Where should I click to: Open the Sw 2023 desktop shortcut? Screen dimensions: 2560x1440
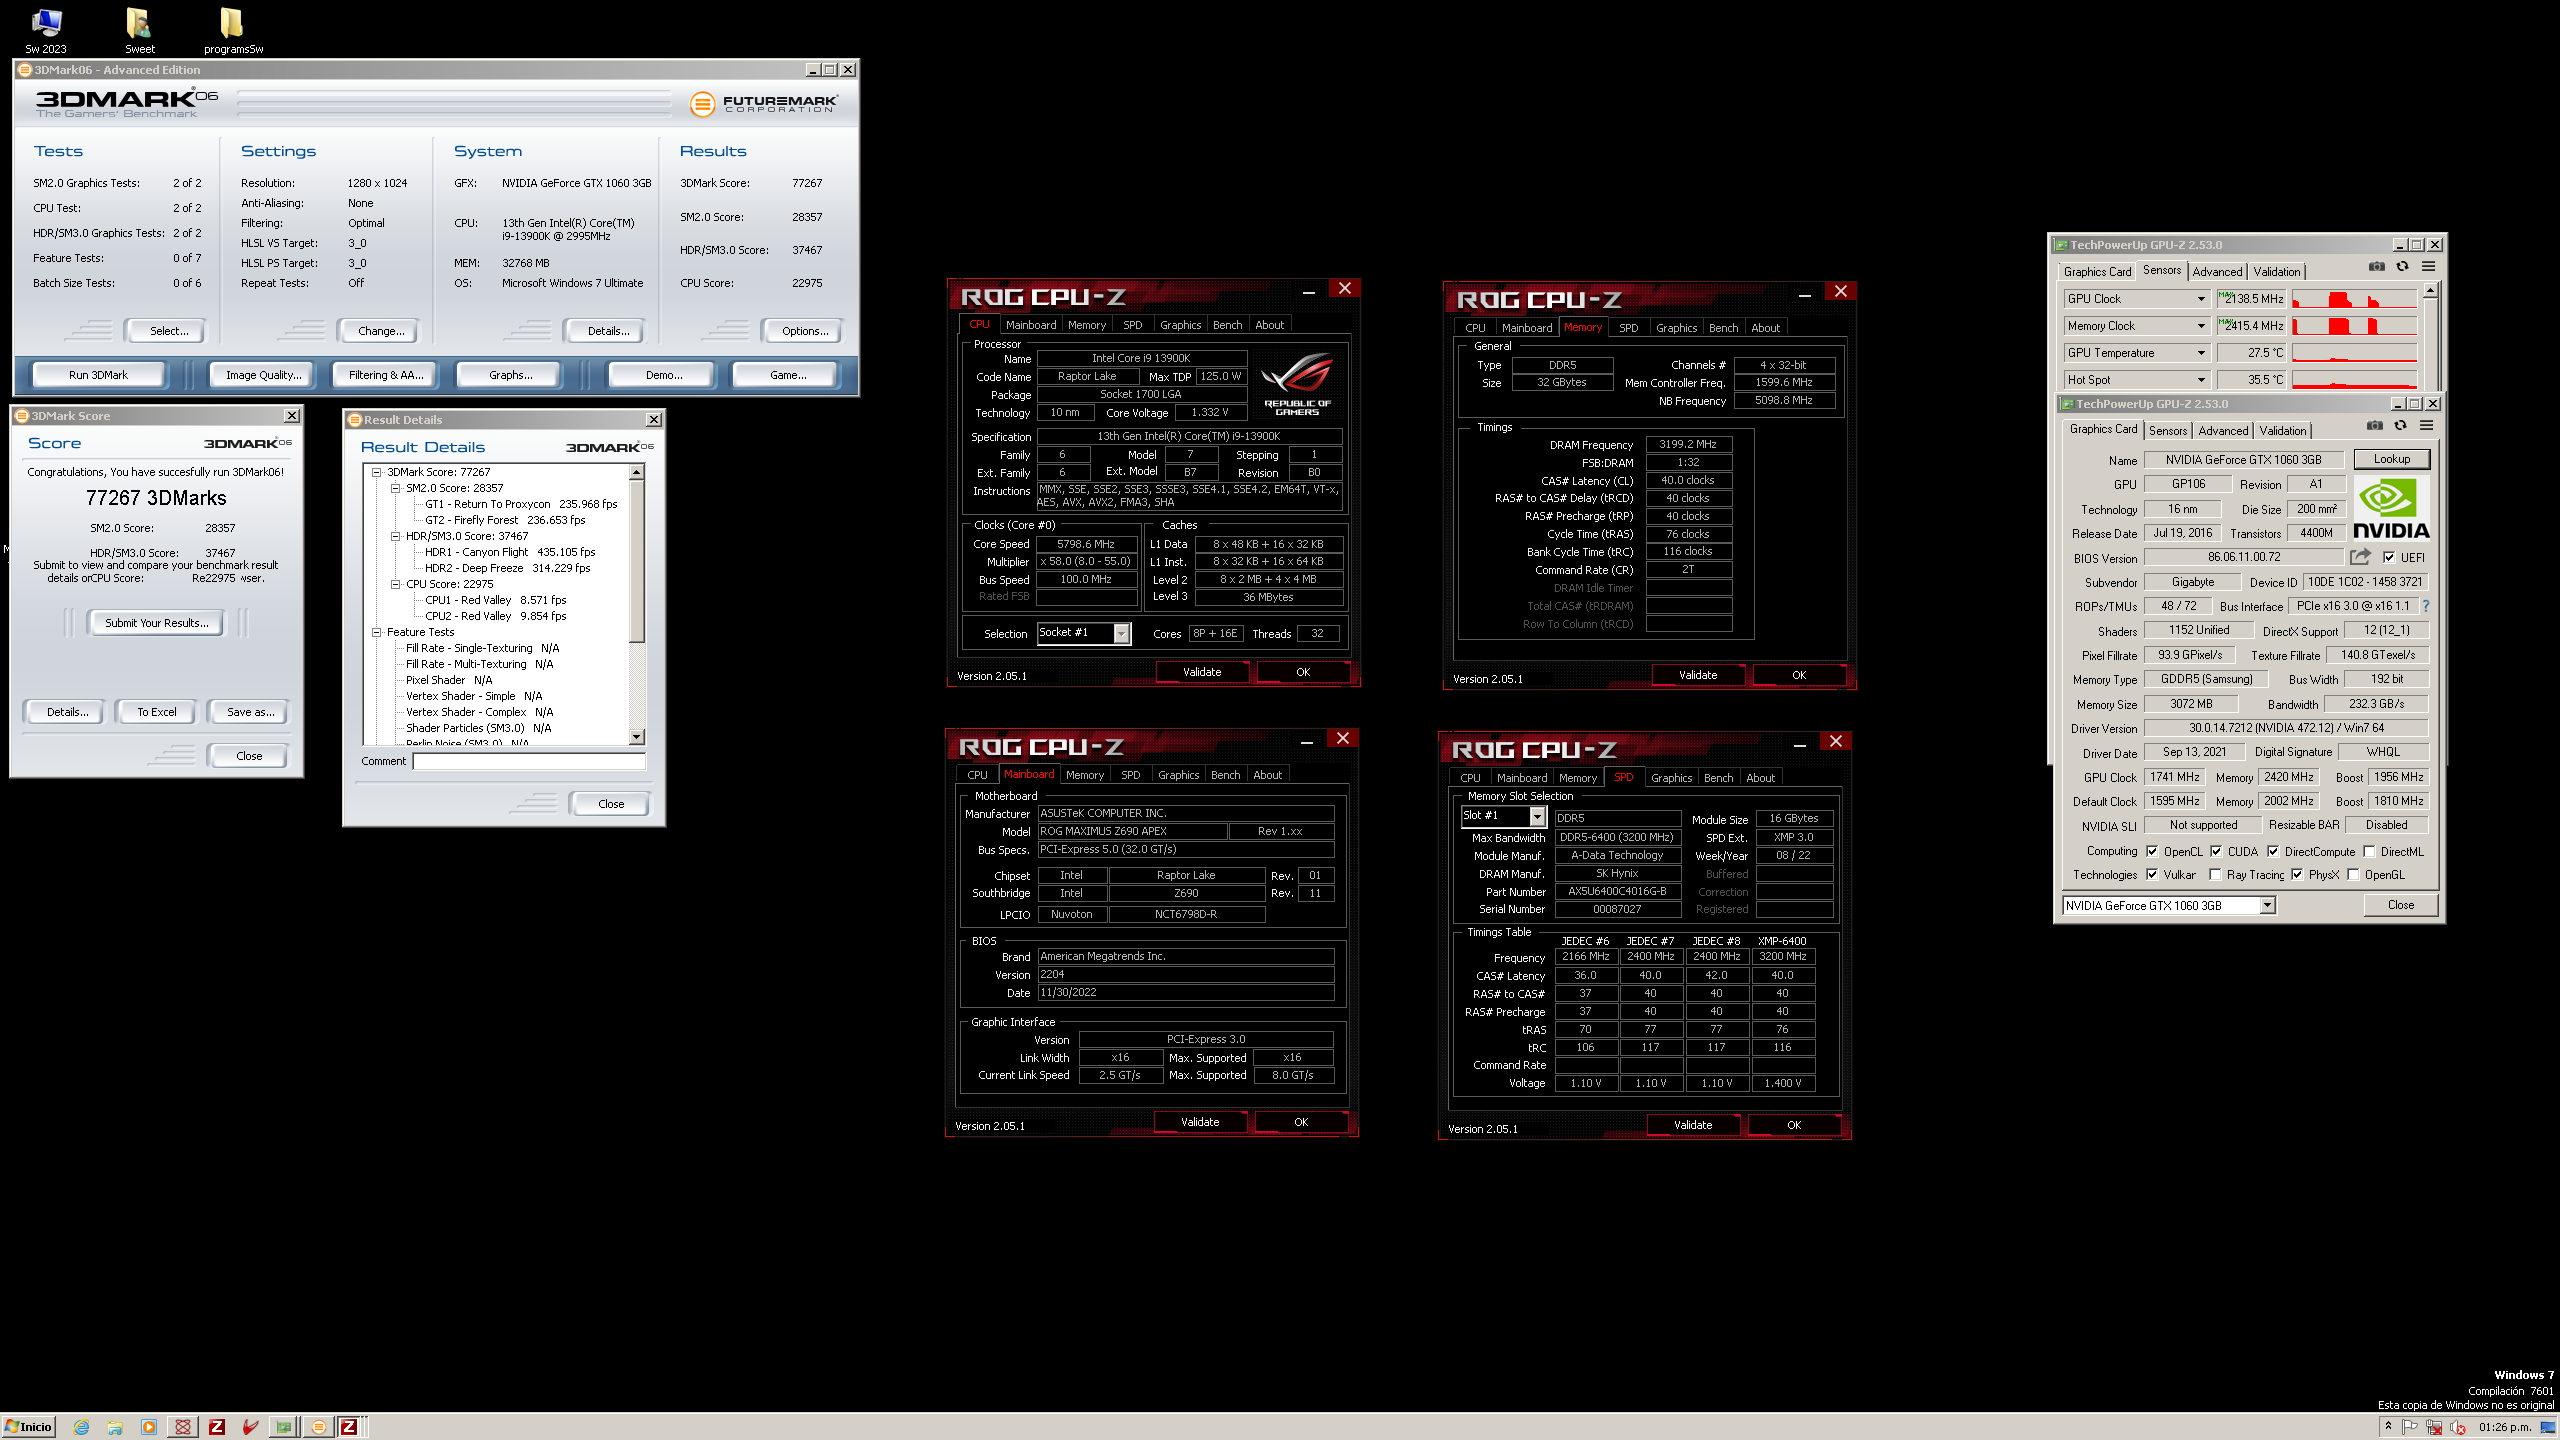point(46,30)
